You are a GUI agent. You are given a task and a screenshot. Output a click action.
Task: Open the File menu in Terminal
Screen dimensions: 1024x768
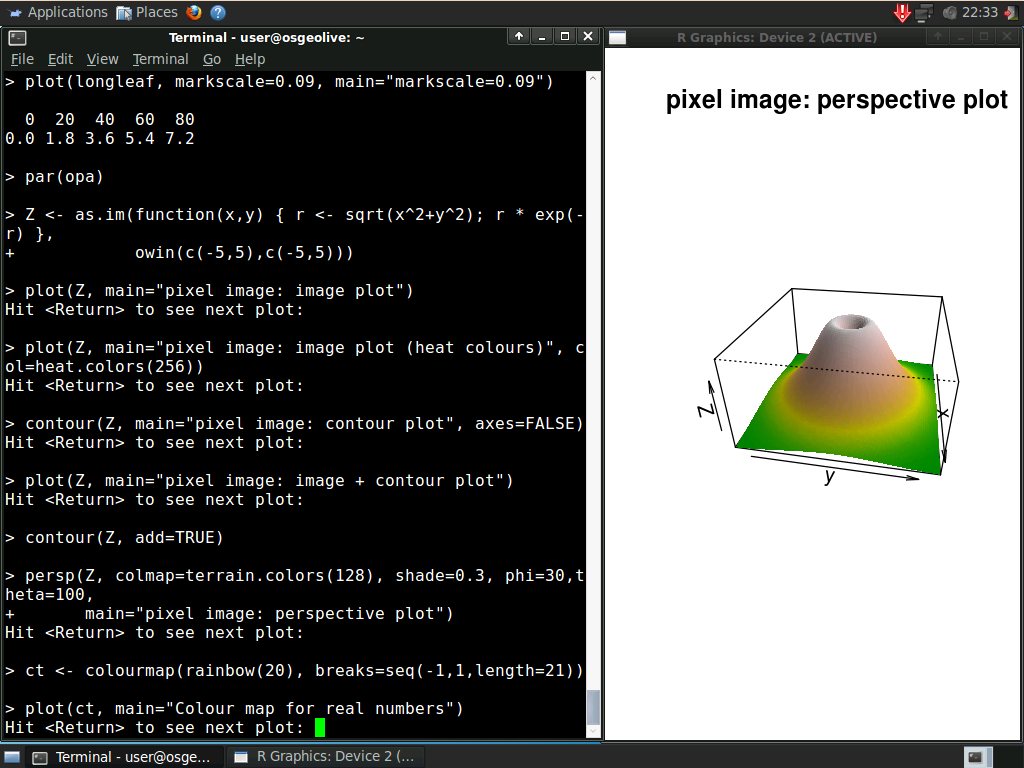tap(22, 59)
